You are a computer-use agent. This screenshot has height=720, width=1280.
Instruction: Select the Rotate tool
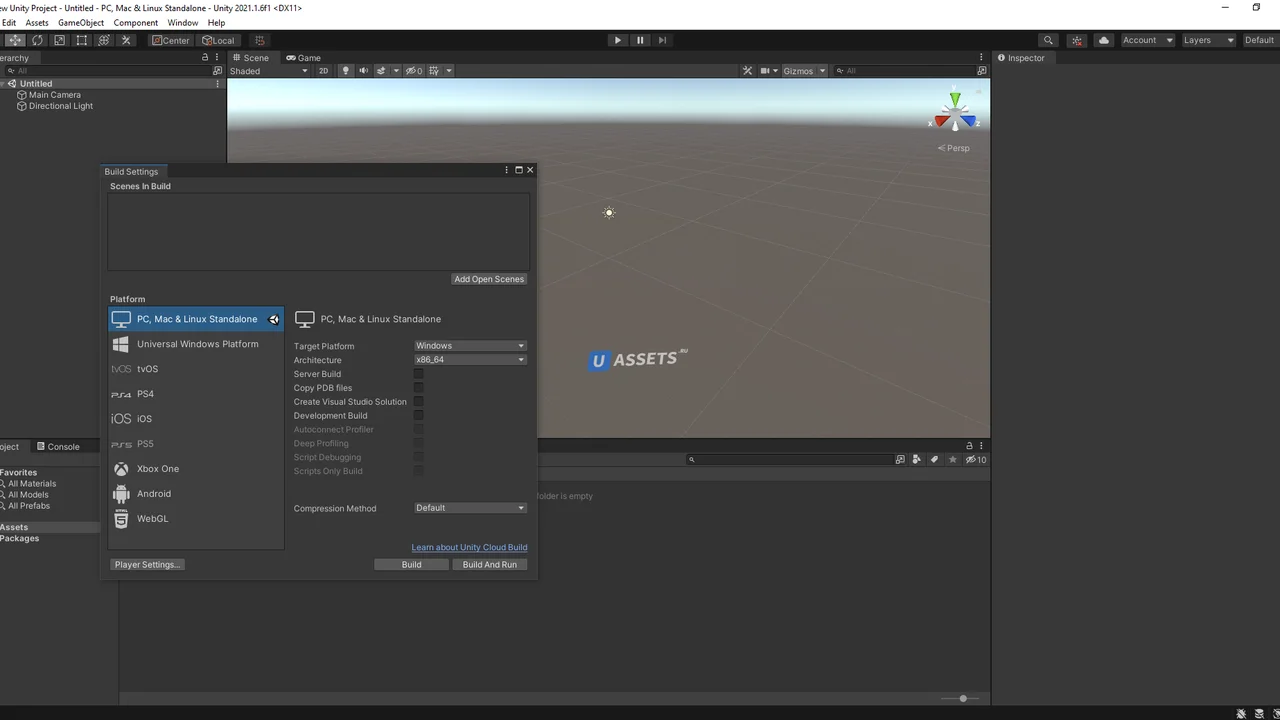pos(37,40)
